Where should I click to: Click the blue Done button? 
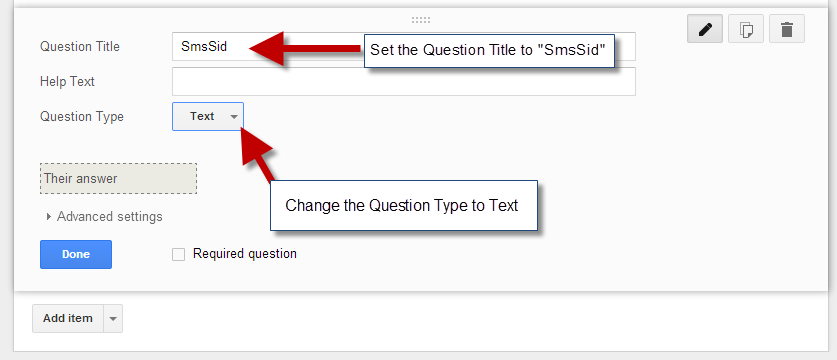(x=76, y=254)
